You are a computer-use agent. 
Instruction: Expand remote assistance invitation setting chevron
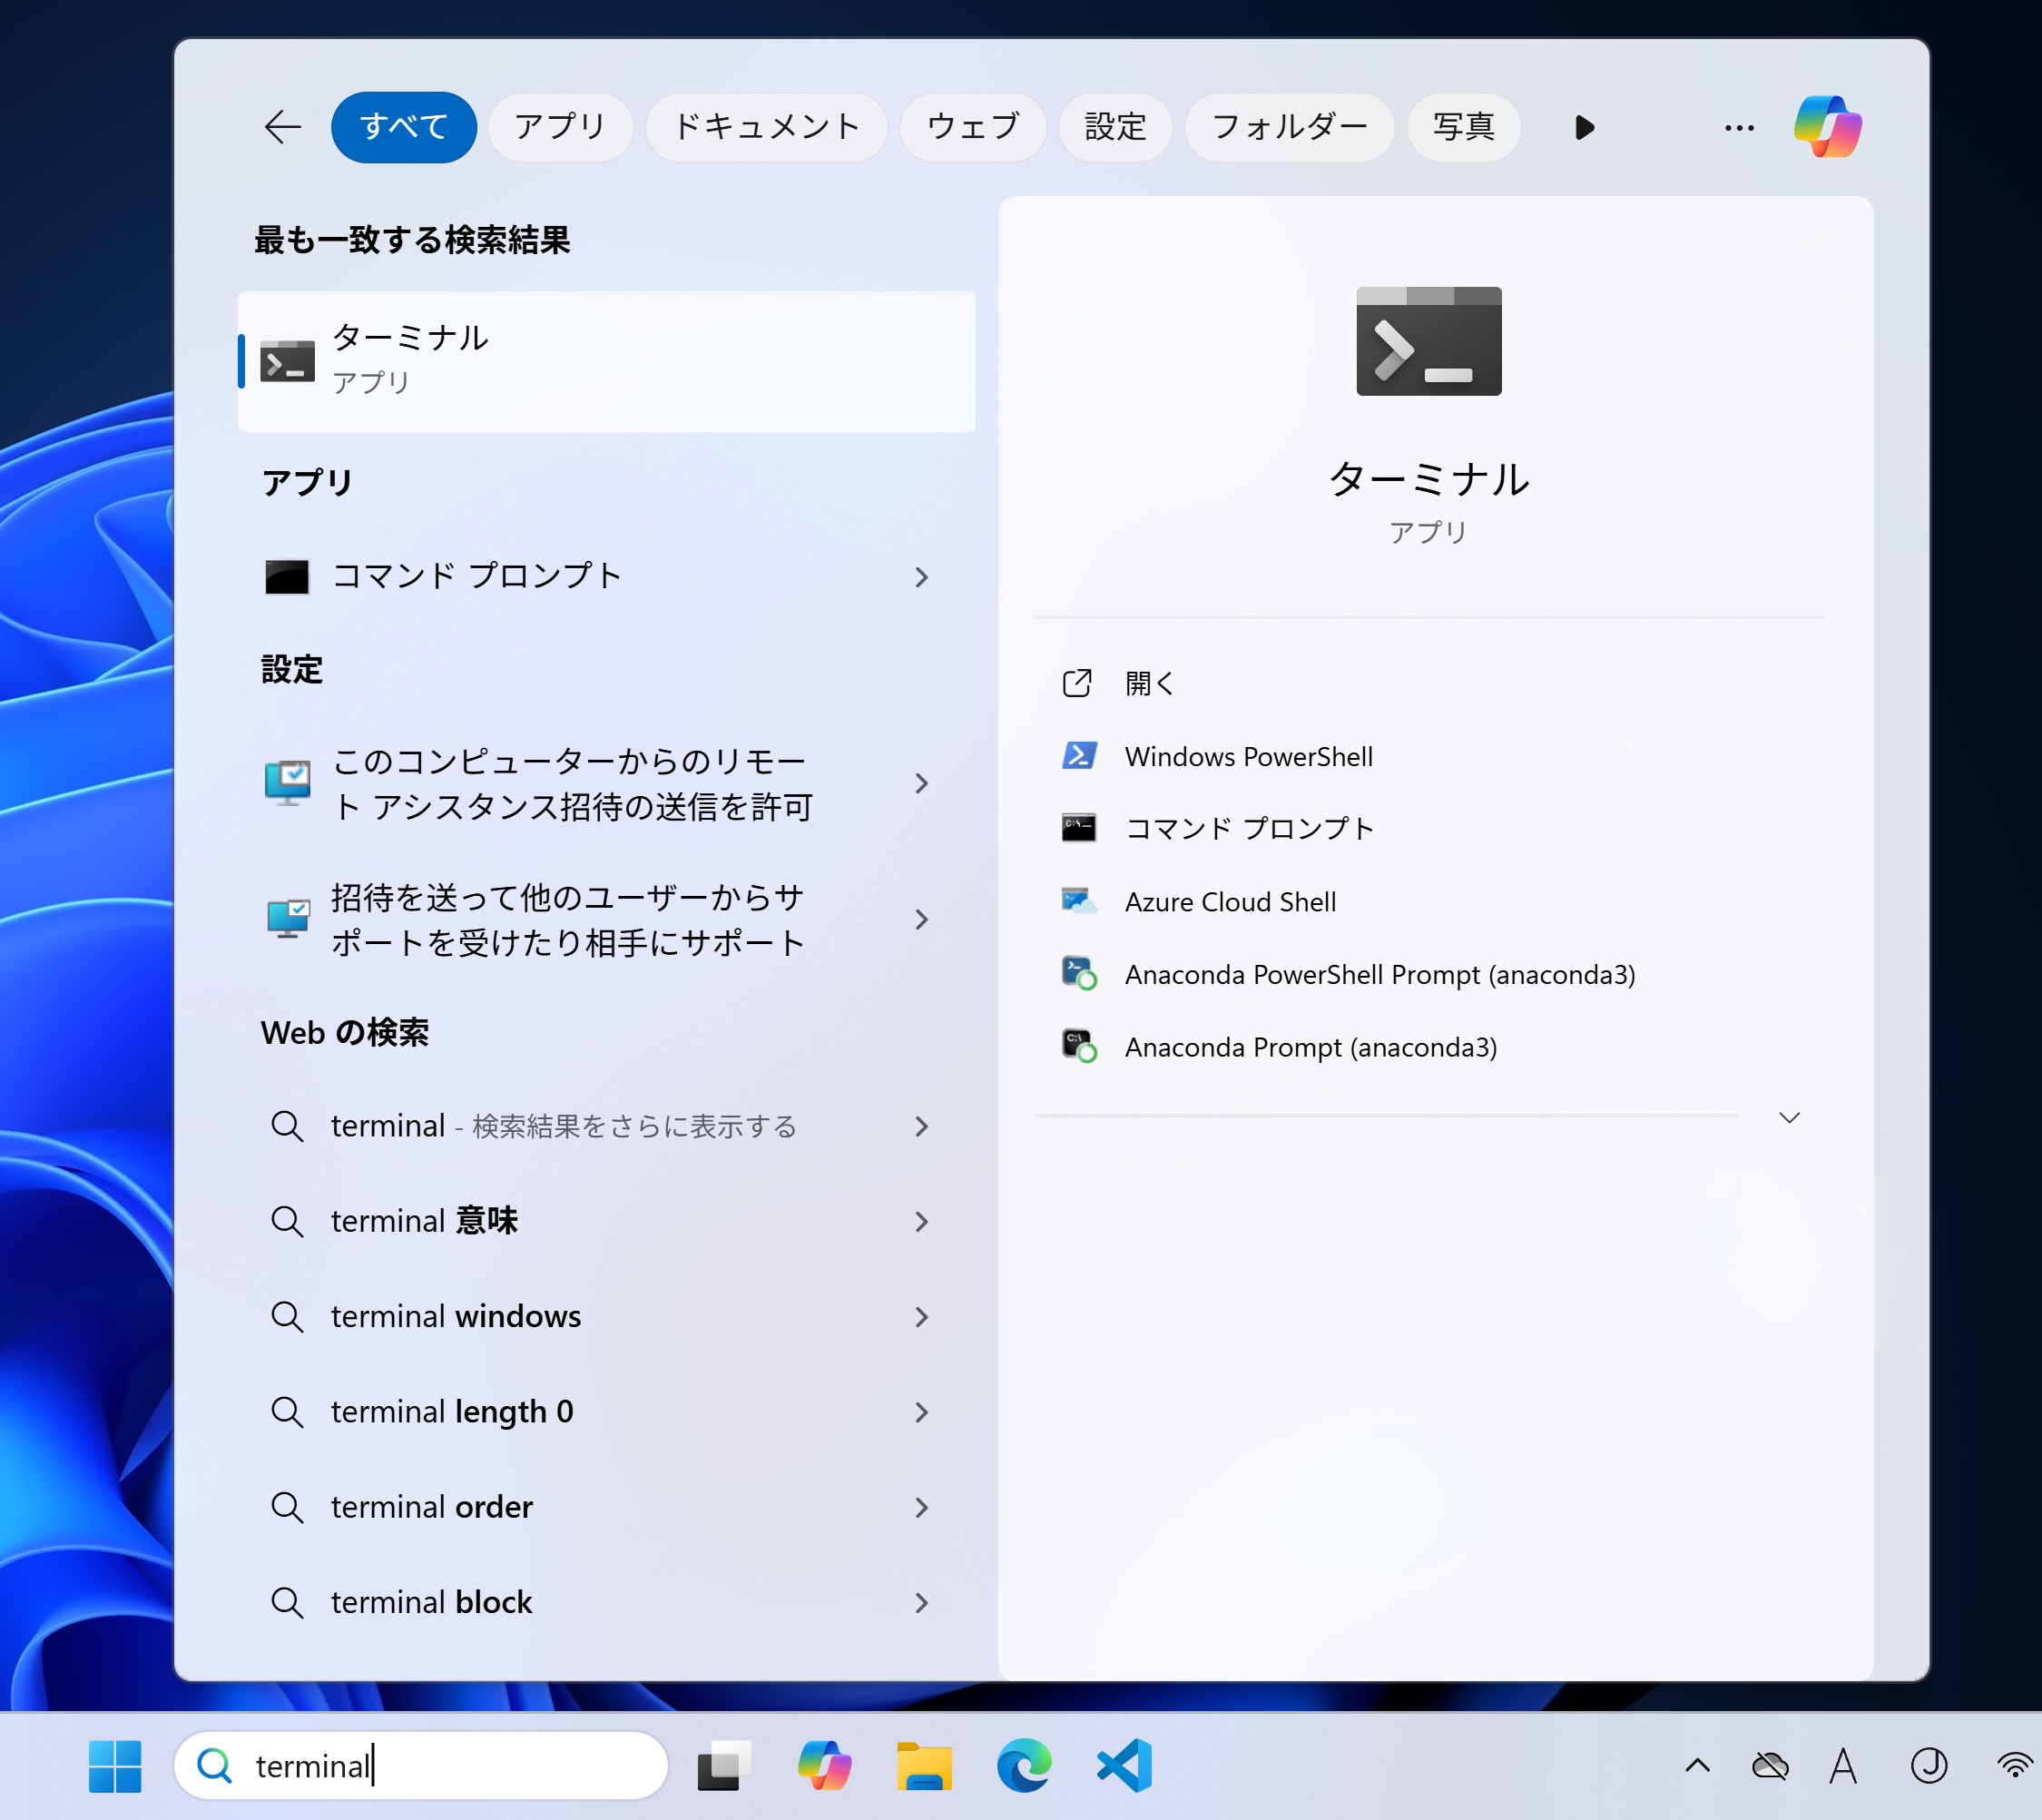[921, 783]
